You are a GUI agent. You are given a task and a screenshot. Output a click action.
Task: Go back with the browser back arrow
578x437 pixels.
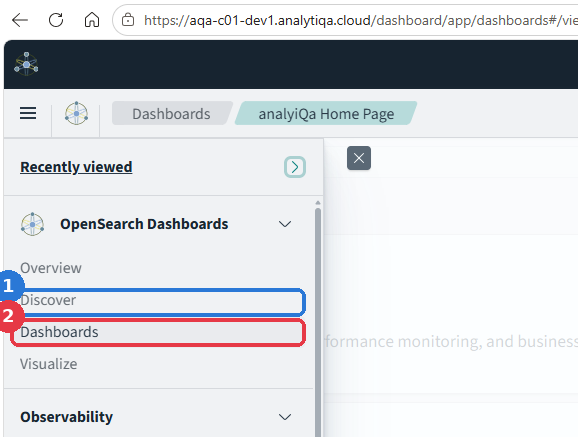[20, 20]
